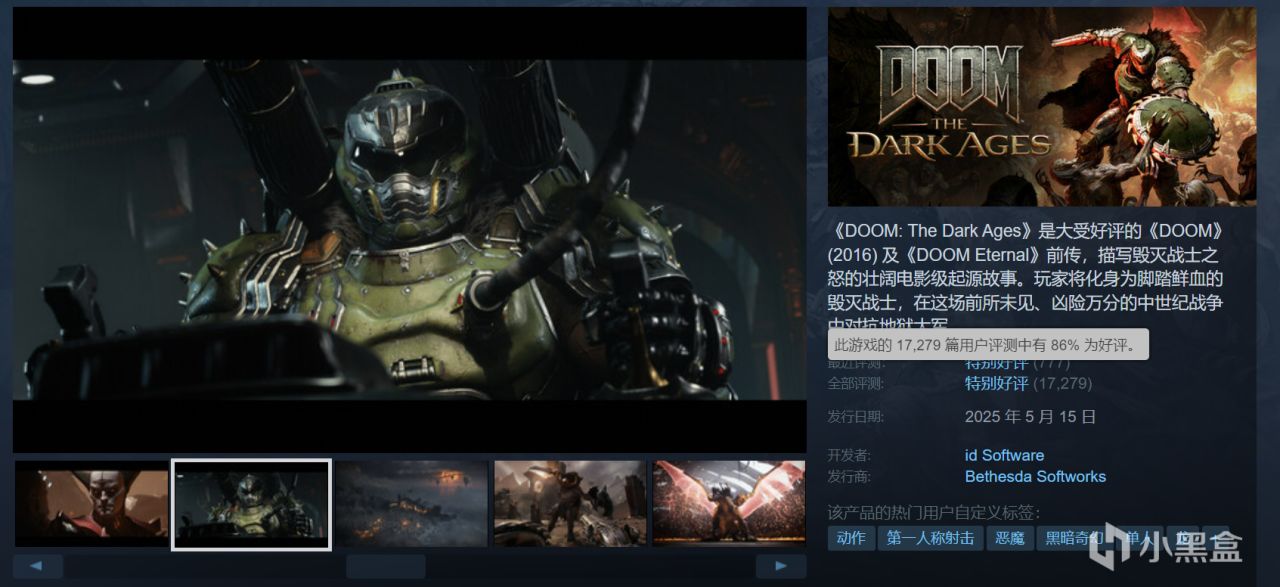The image size is (1280, 587).
Task: Open the id Software developer link
Action: click(x=1004, y=455)
